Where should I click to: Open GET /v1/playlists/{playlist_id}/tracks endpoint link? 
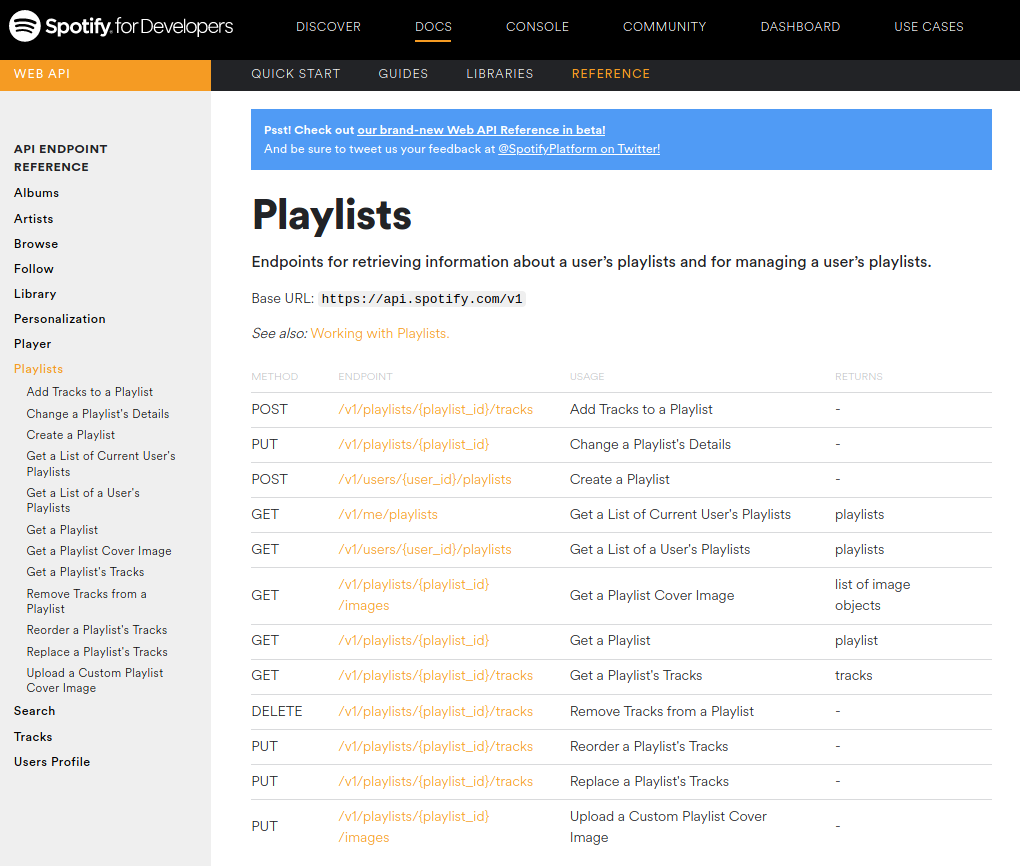pyautogui.click(x=435, y=676)
